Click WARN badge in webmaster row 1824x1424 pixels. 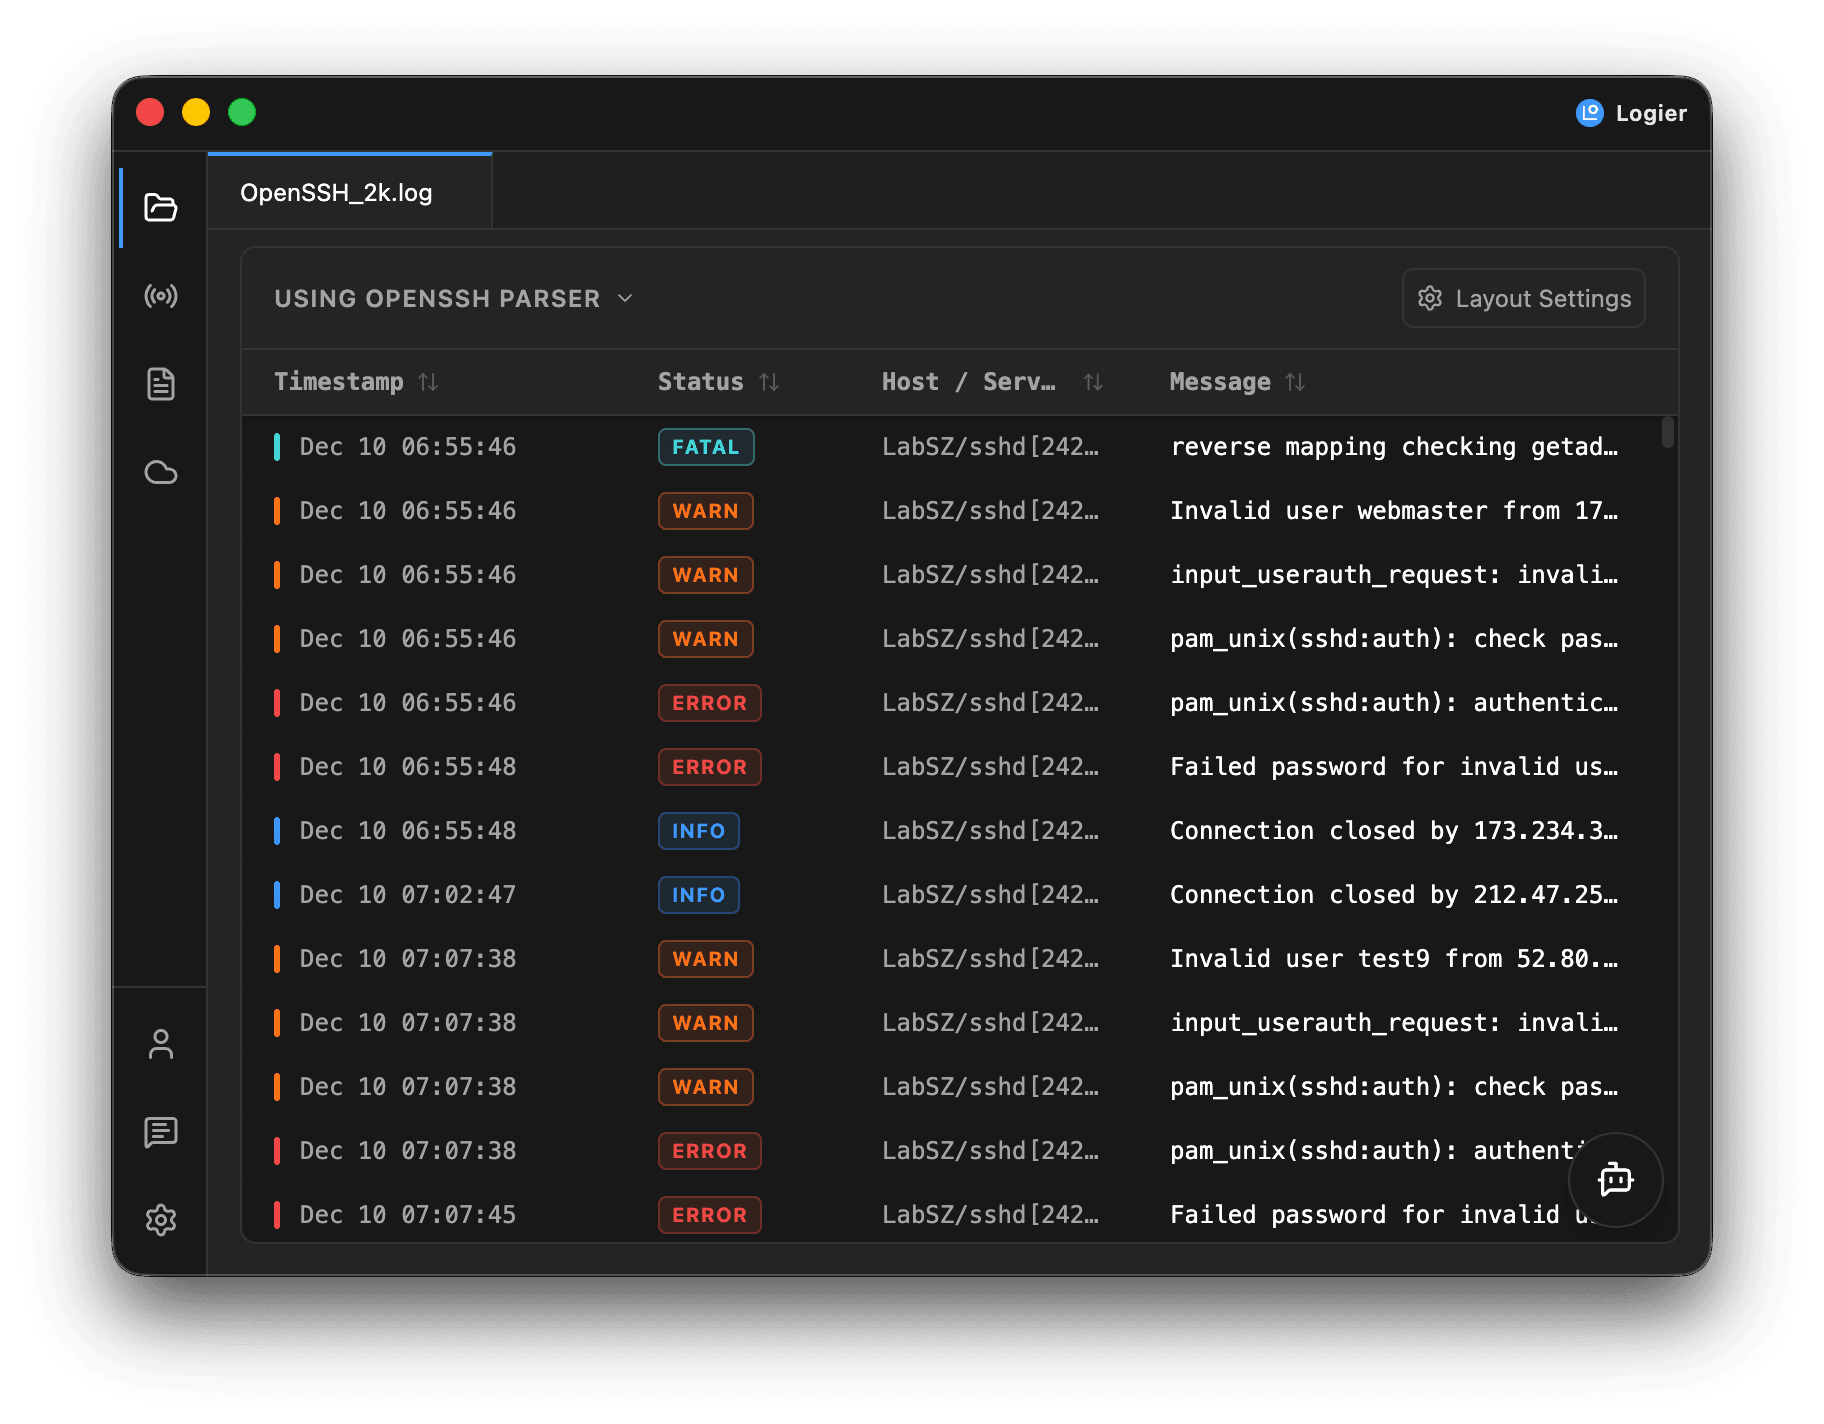pos(705,511)
